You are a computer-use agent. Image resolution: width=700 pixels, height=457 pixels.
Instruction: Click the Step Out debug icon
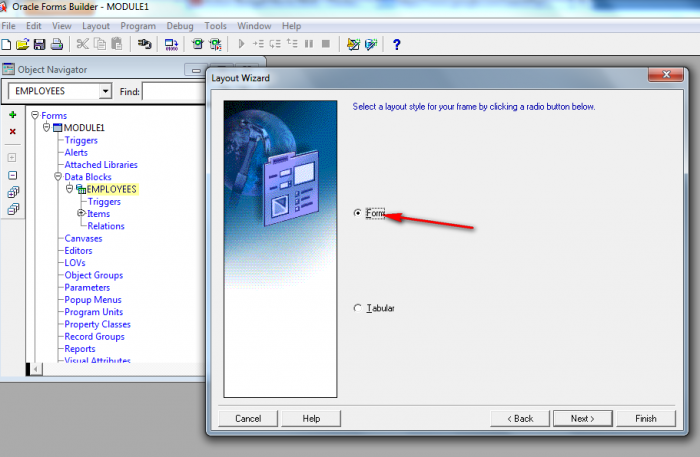[x=292, y=43]
